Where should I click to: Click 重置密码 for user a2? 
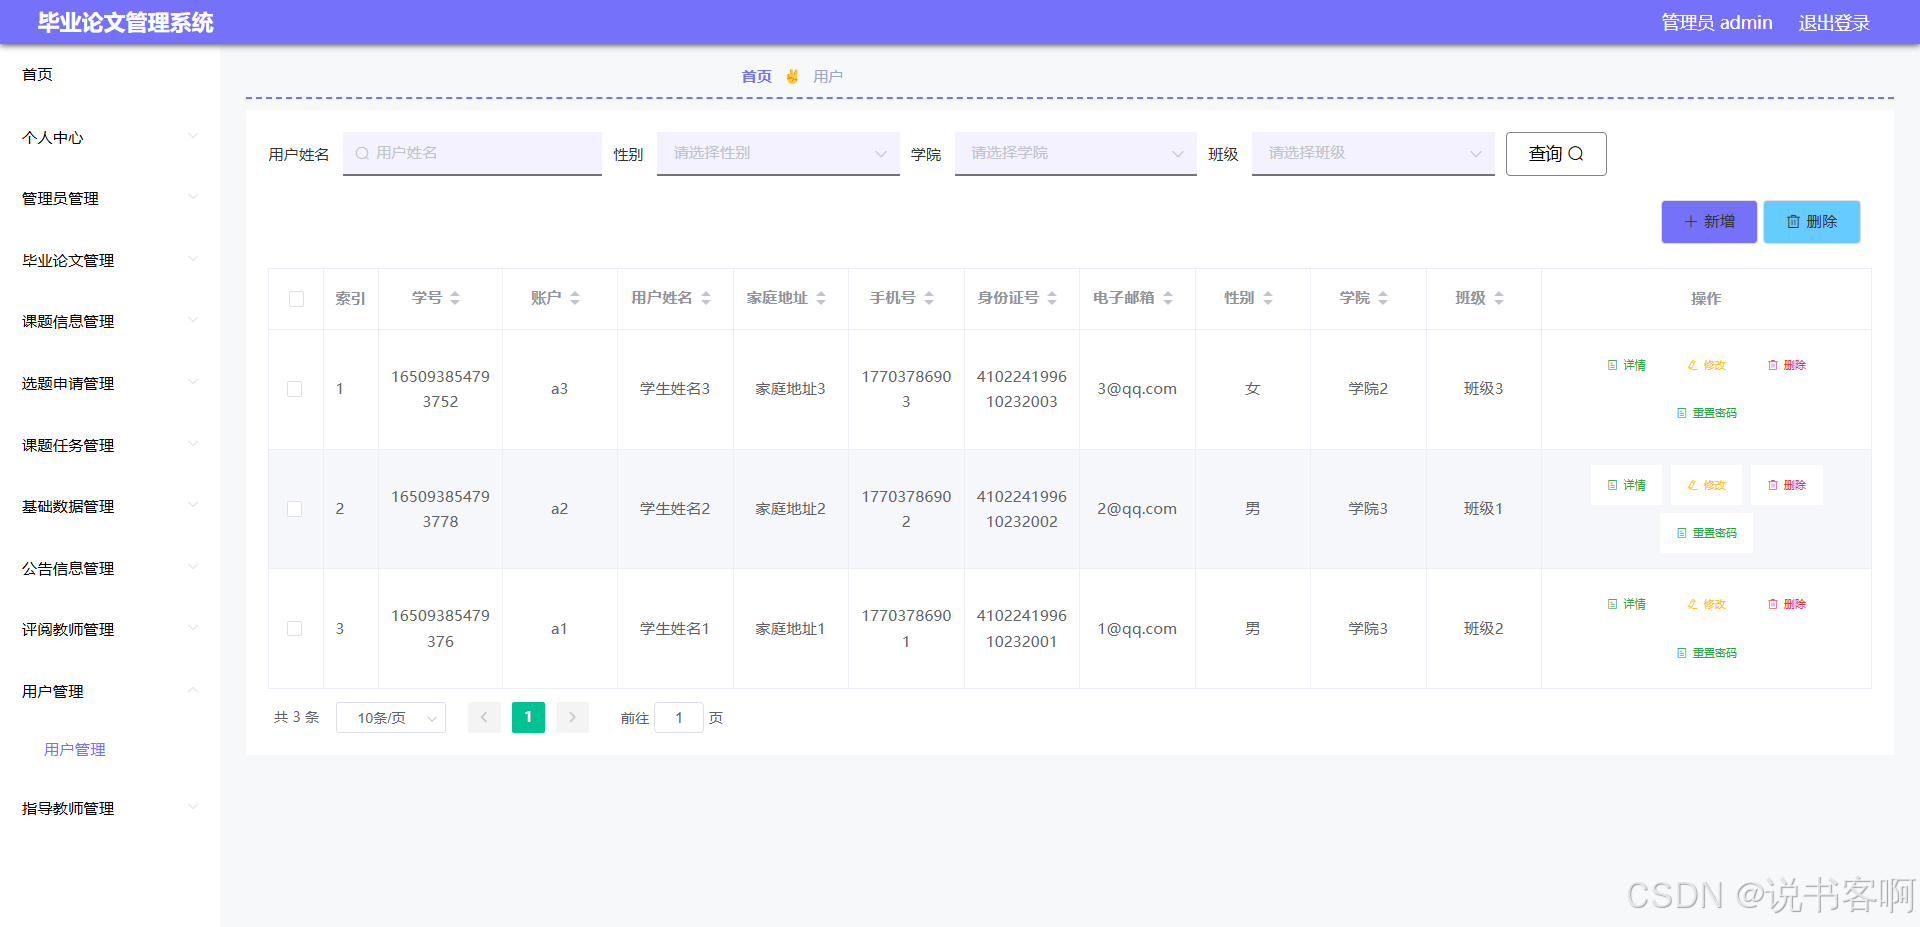[1707, 533]
